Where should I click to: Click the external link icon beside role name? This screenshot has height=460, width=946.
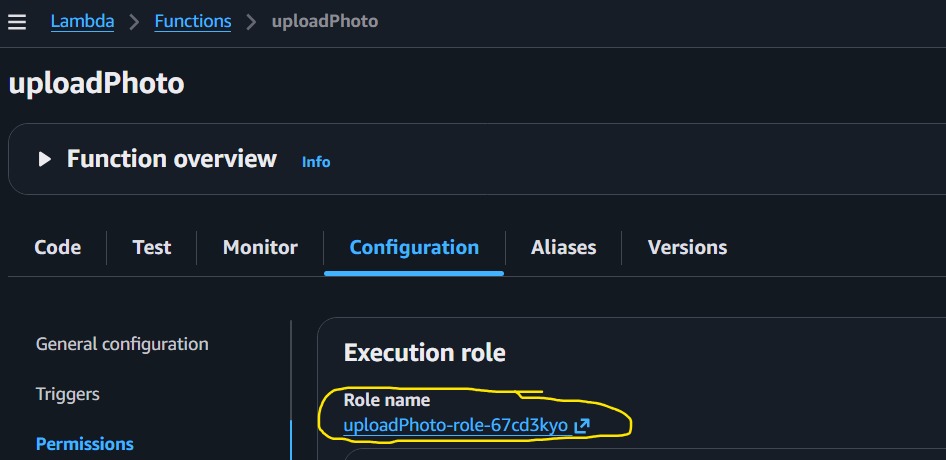(x=582, y=426)
